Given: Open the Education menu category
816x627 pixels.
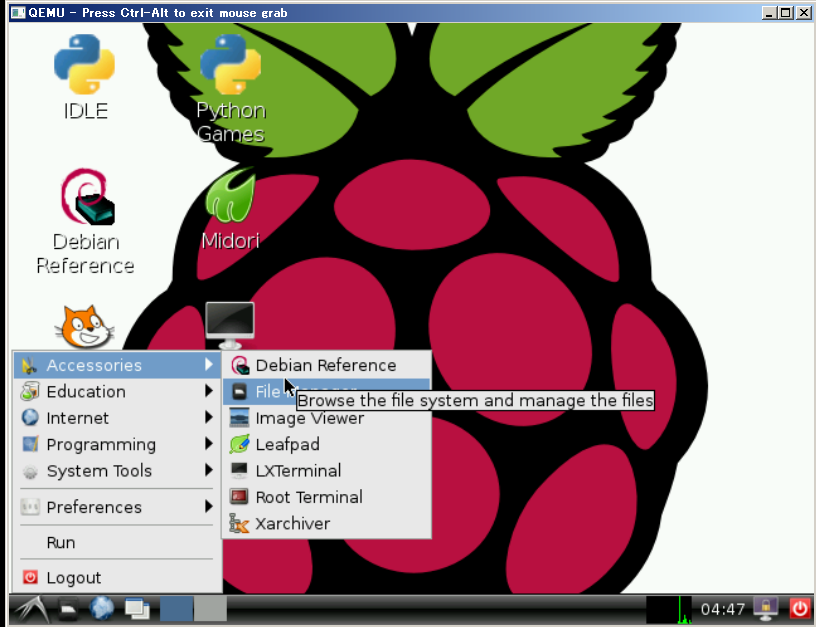Looking at the screenshot, I should coord(118,391).
